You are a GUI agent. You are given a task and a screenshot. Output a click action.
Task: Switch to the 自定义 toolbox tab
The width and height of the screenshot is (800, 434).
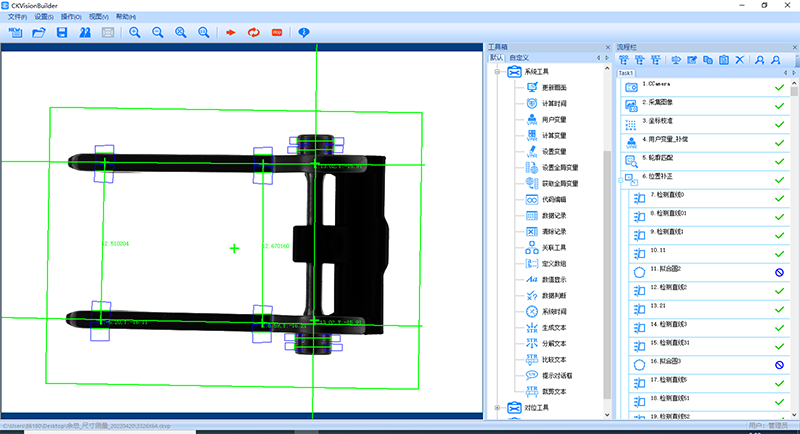coord(518,58)
